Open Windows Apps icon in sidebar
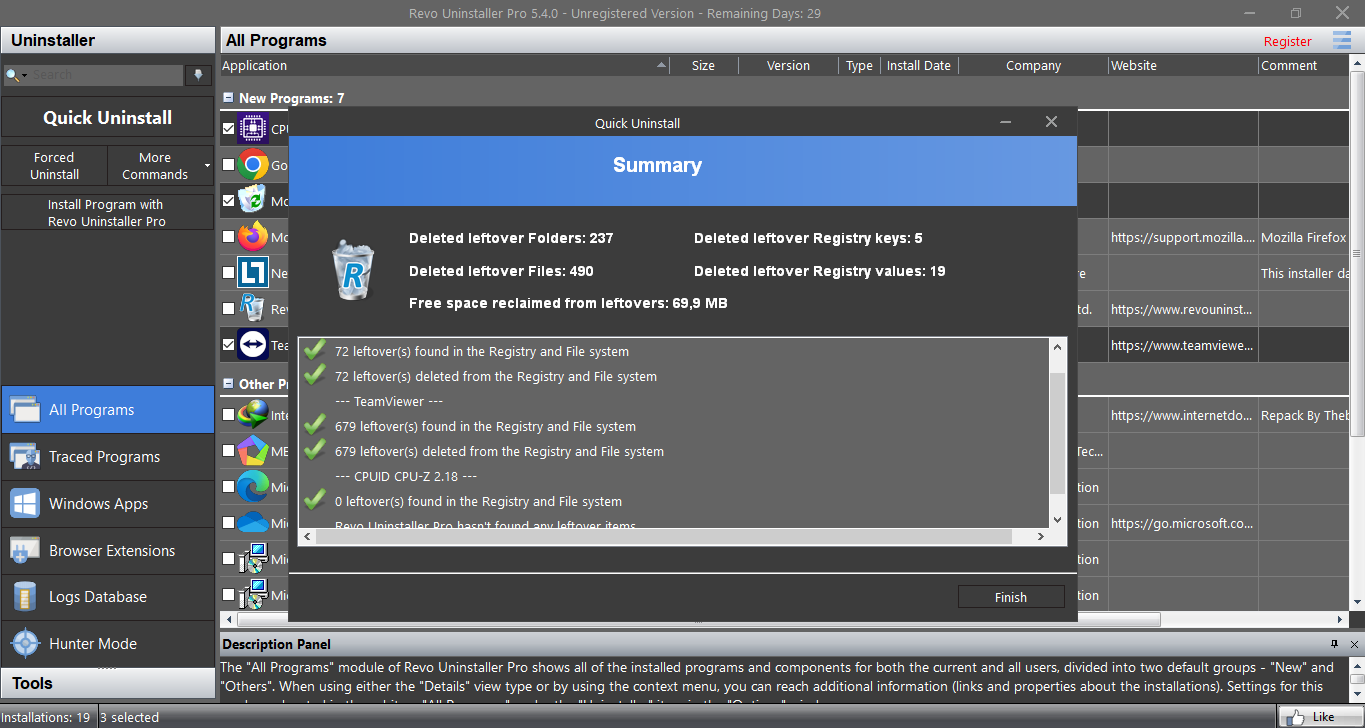This screenshot has height=728, width=1365. (x=25, y=503)
